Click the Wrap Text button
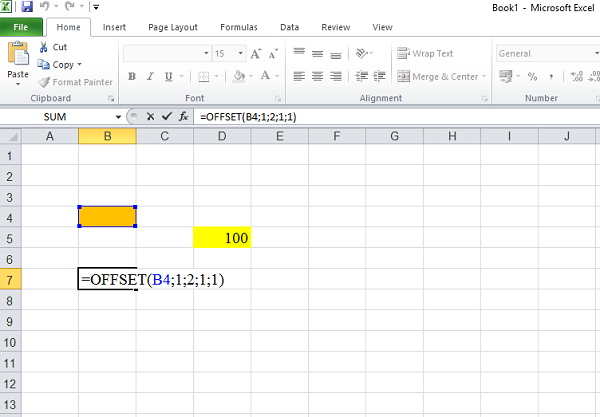Screen dimensions: 600x417 coord(425,54)
